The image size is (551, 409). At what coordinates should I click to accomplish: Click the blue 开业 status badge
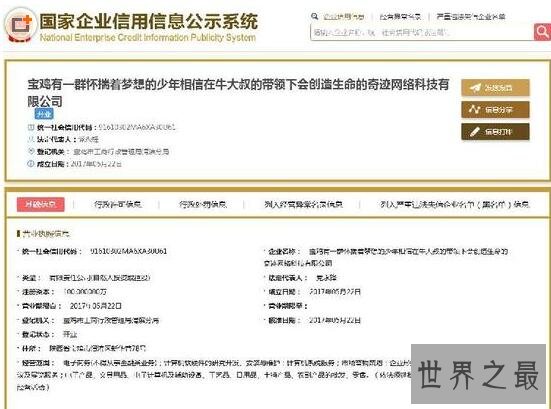44,114
